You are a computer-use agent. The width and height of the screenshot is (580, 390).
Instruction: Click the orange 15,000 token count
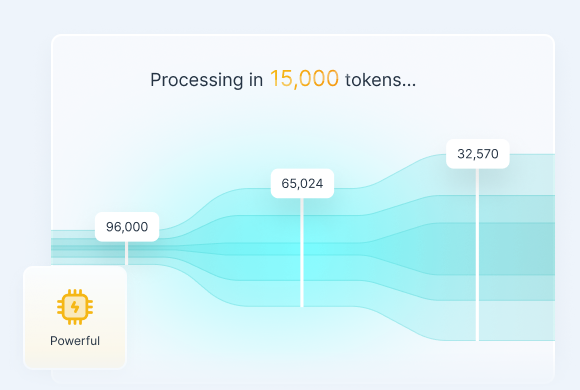point(304,79)
